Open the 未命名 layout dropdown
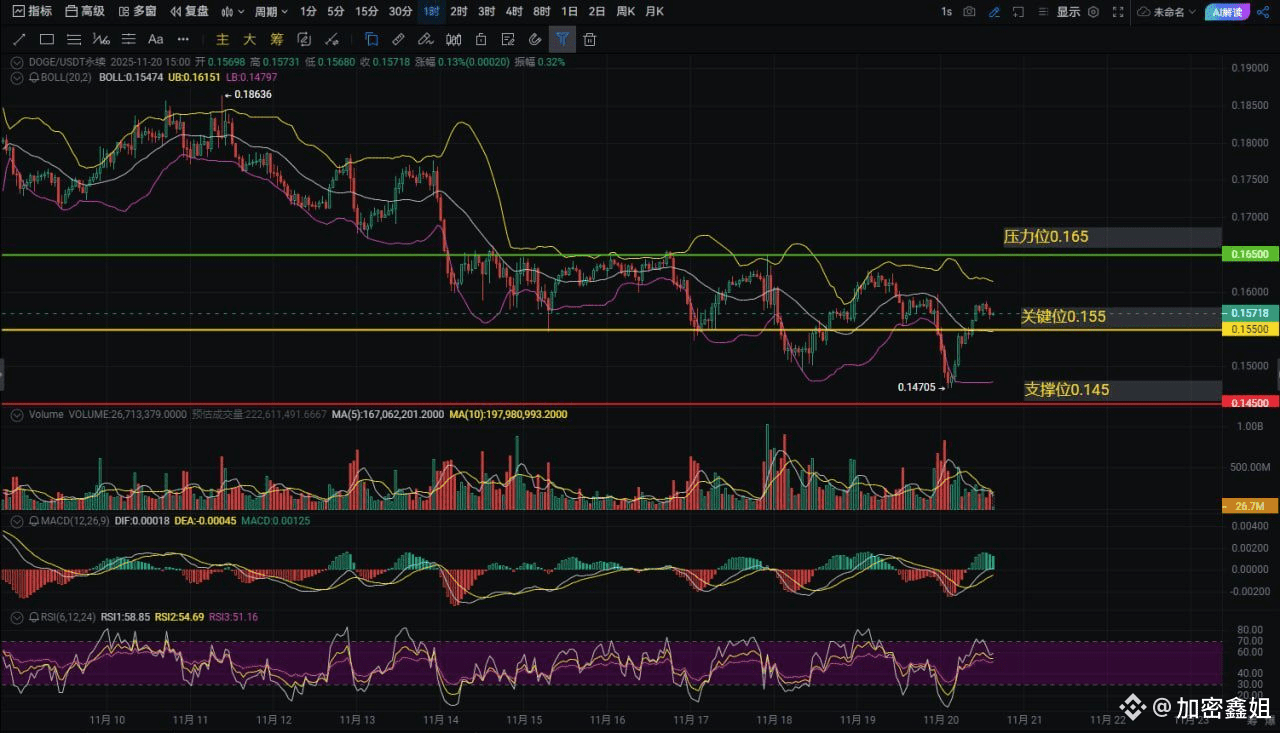 point(1168,12)
